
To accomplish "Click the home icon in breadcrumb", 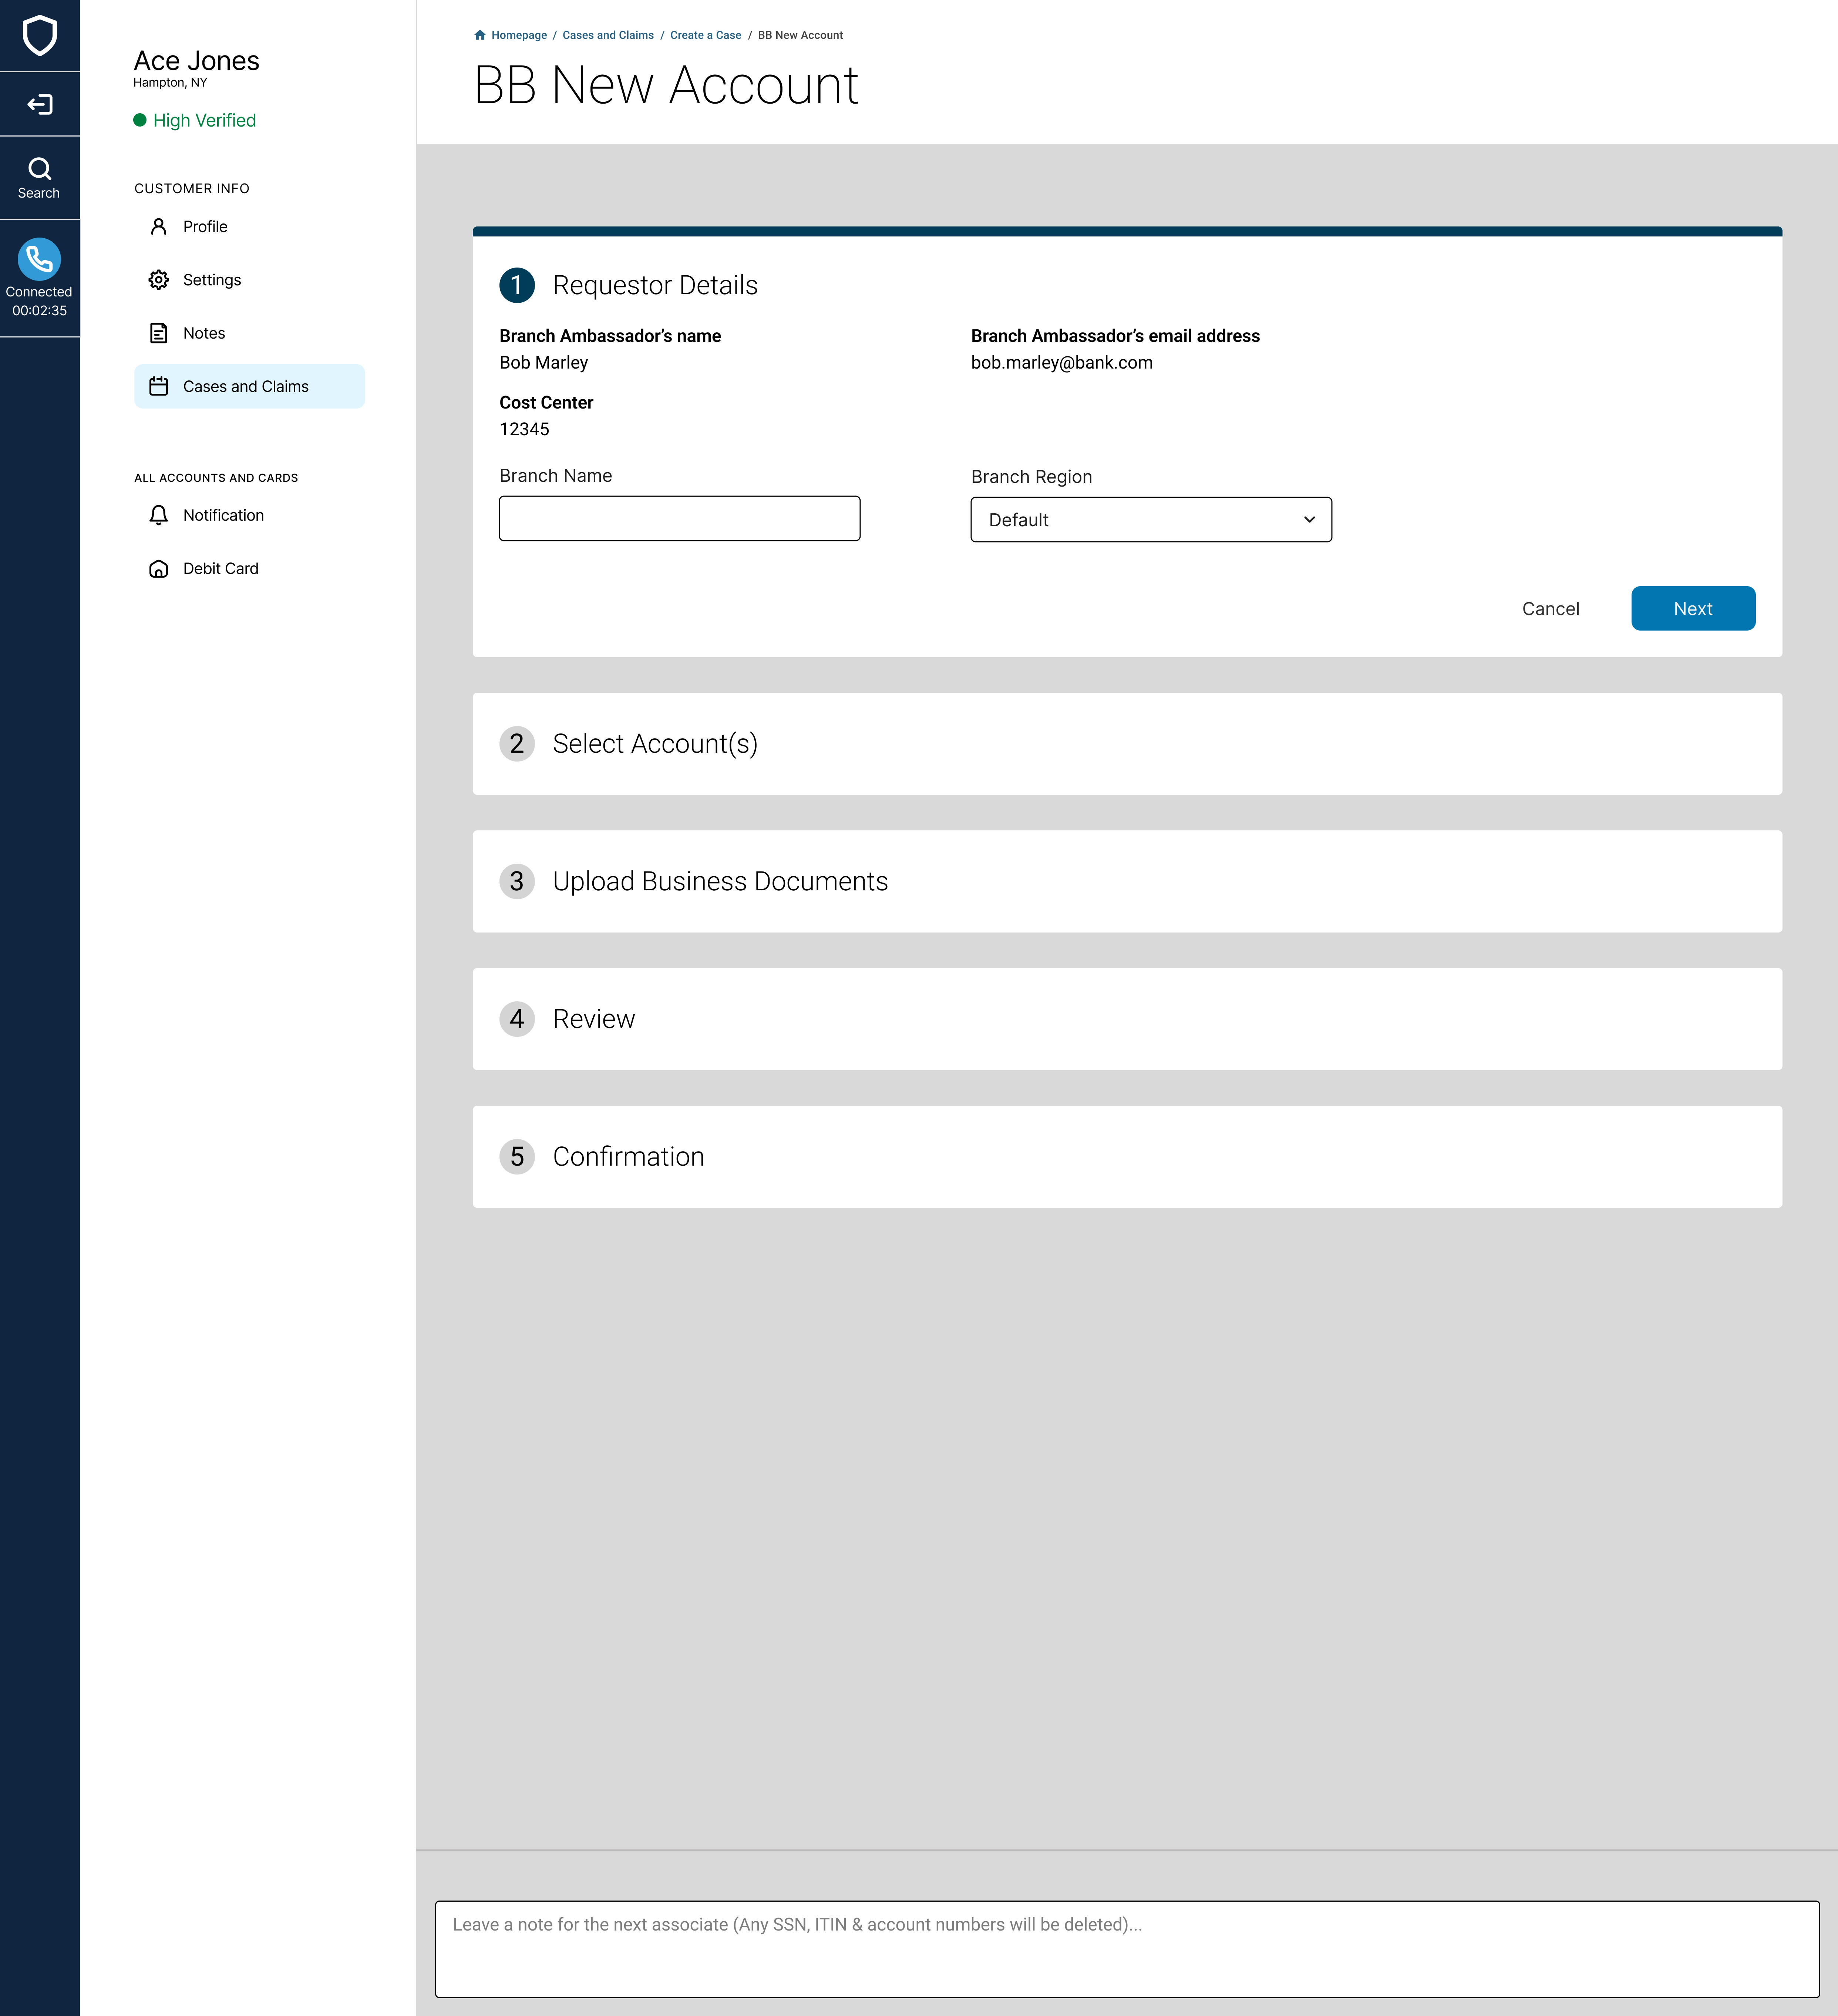I will pos(480,35).
